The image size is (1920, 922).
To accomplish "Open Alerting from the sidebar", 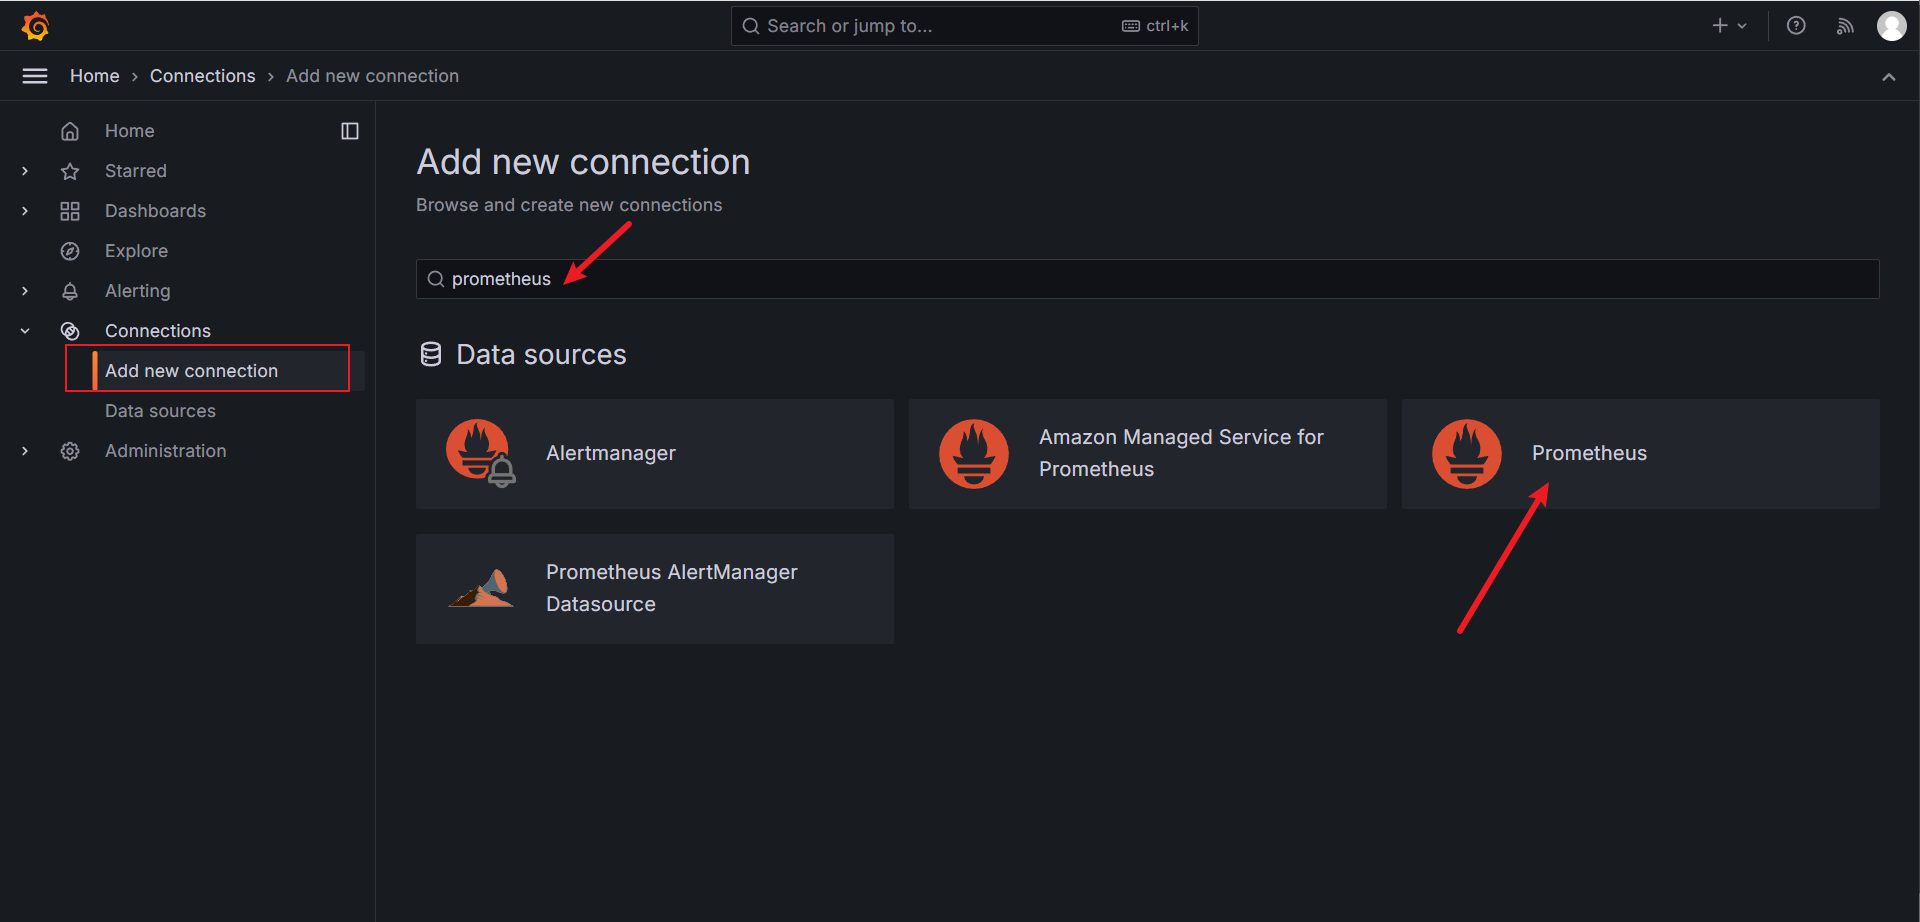I will [138, 291].
